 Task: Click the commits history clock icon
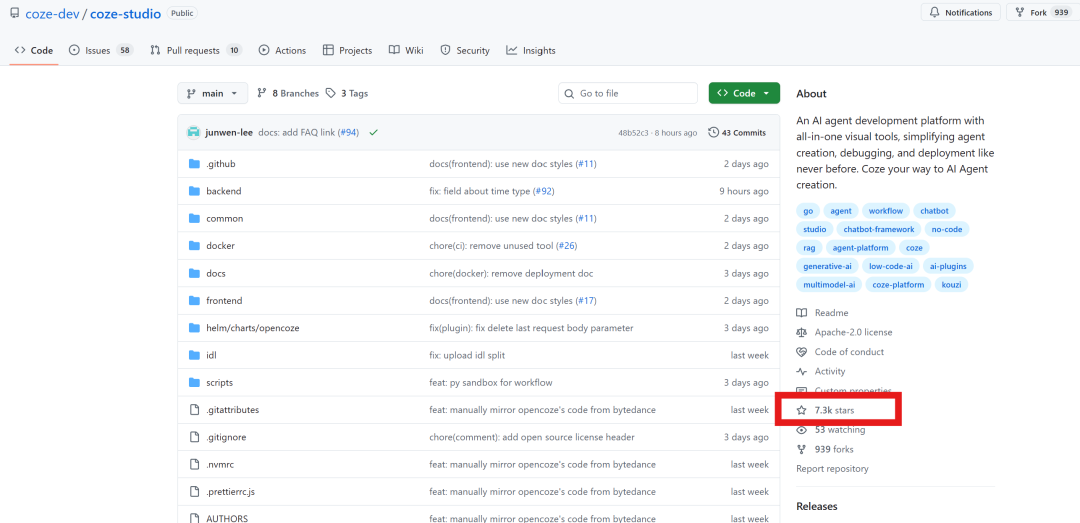coord(713,132)
